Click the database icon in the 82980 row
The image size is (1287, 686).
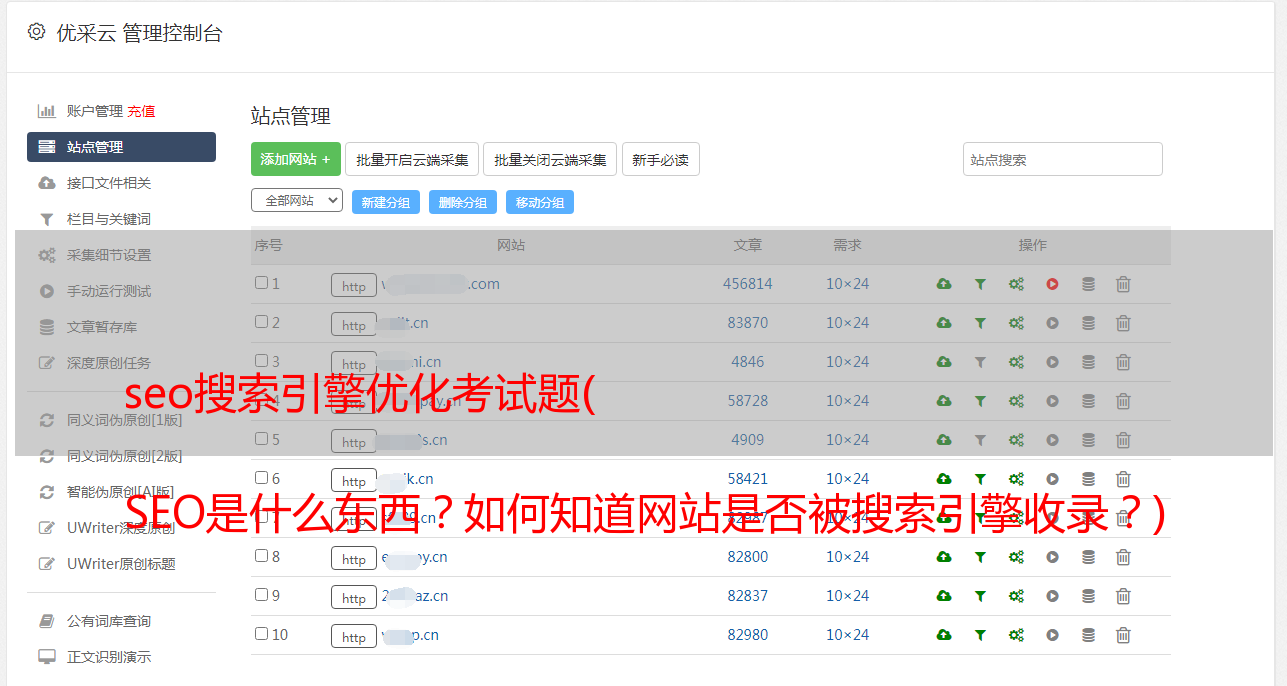1088,635
